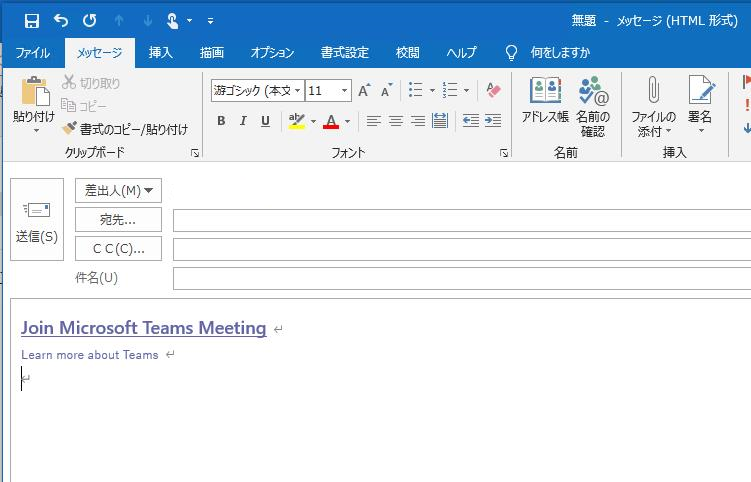Open the 差出人(M) dropdown
This screenshot has width=751, height=482.
coord(118,191)
